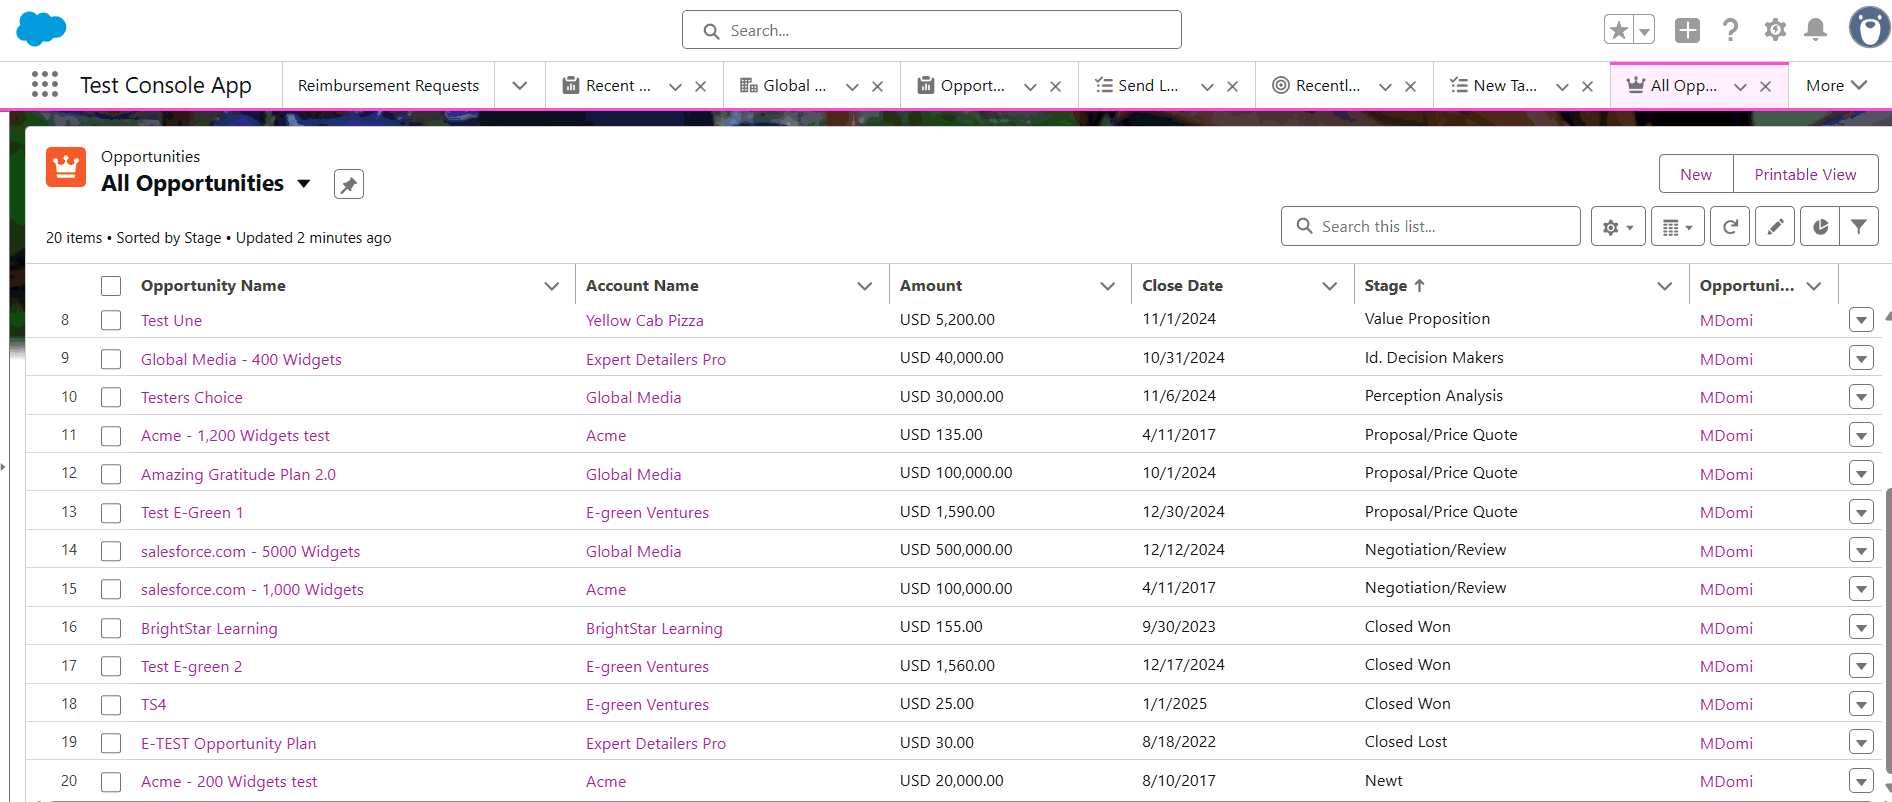
Task: Click the refresh list icon
Action: pyautogui.click(x=1729, y=227)
